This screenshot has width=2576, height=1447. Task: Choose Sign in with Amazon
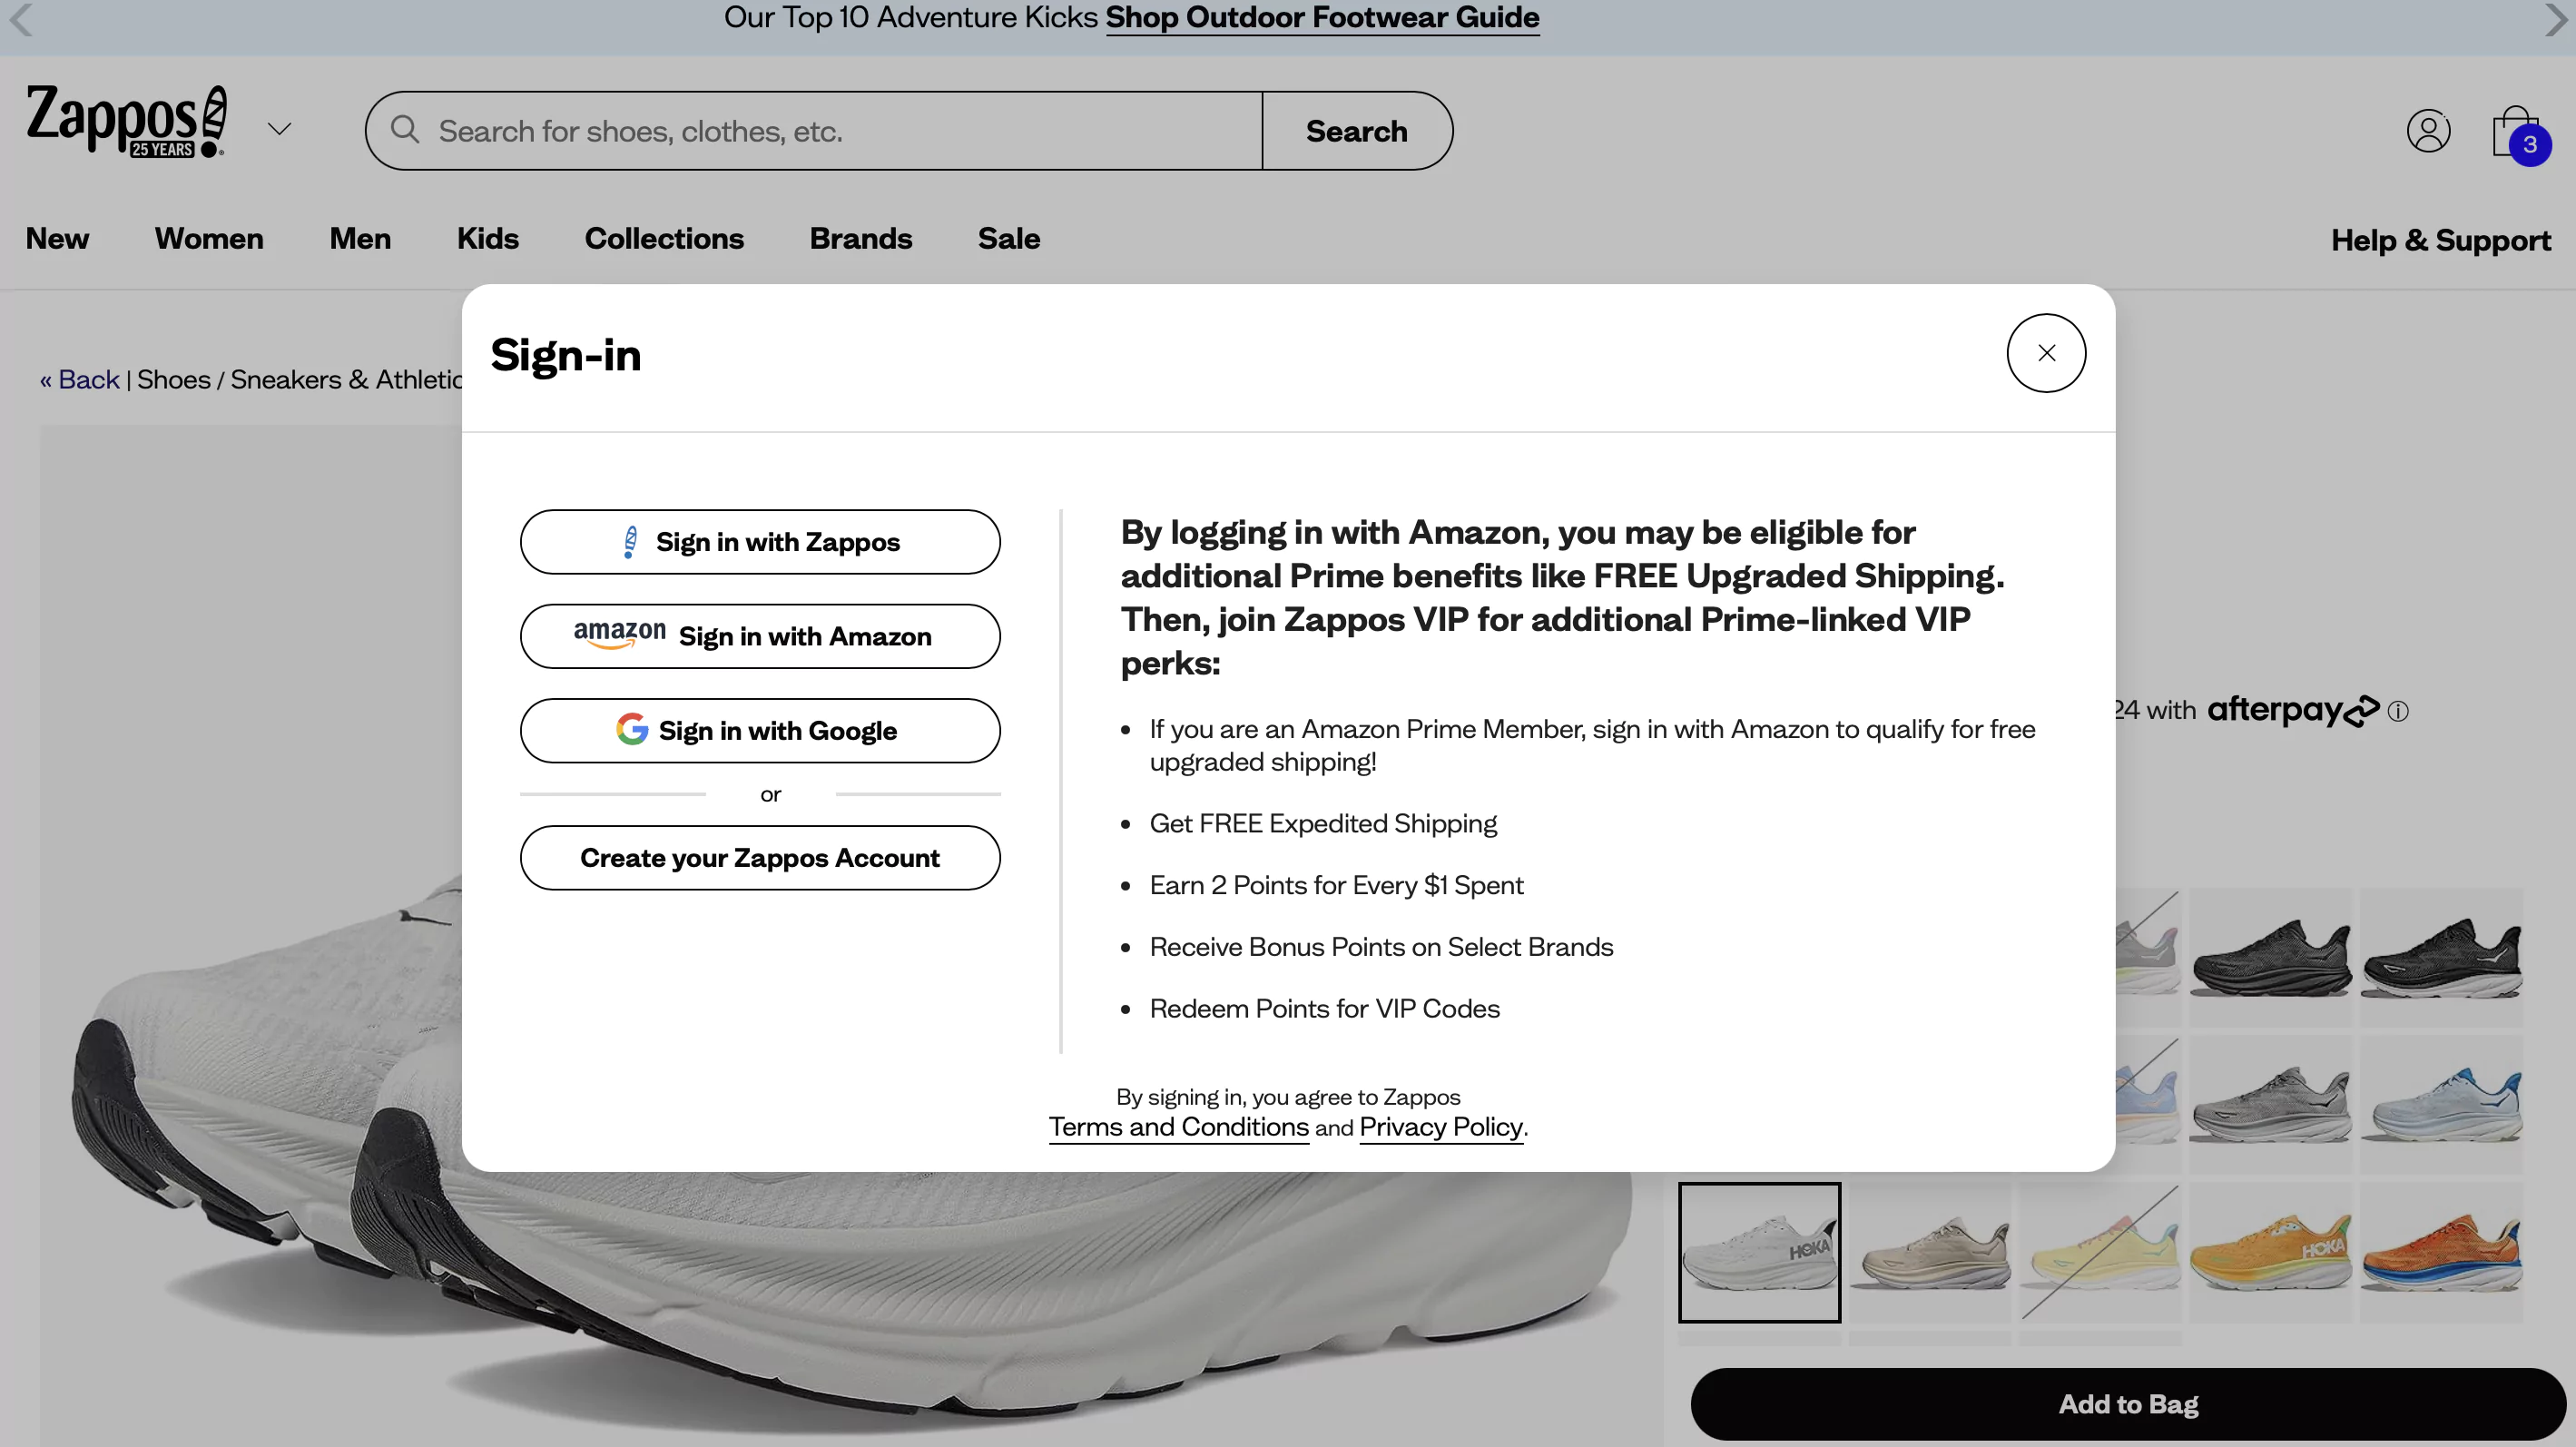[x=760, y=636]
